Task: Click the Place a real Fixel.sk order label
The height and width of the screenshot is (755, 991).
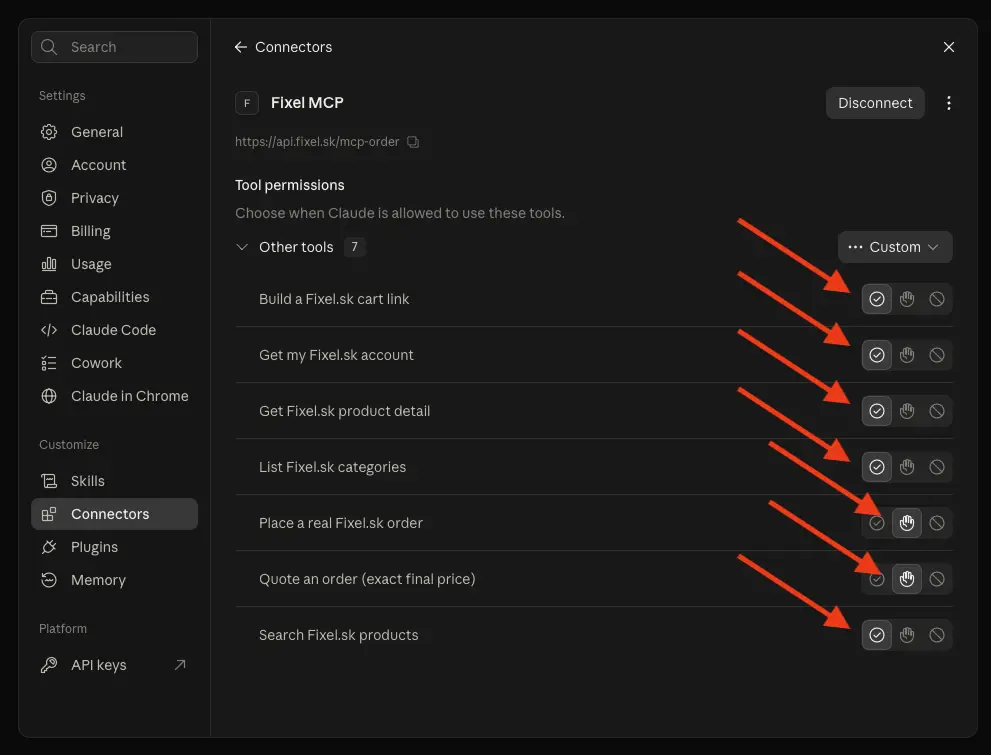Action: coord(341,523)
